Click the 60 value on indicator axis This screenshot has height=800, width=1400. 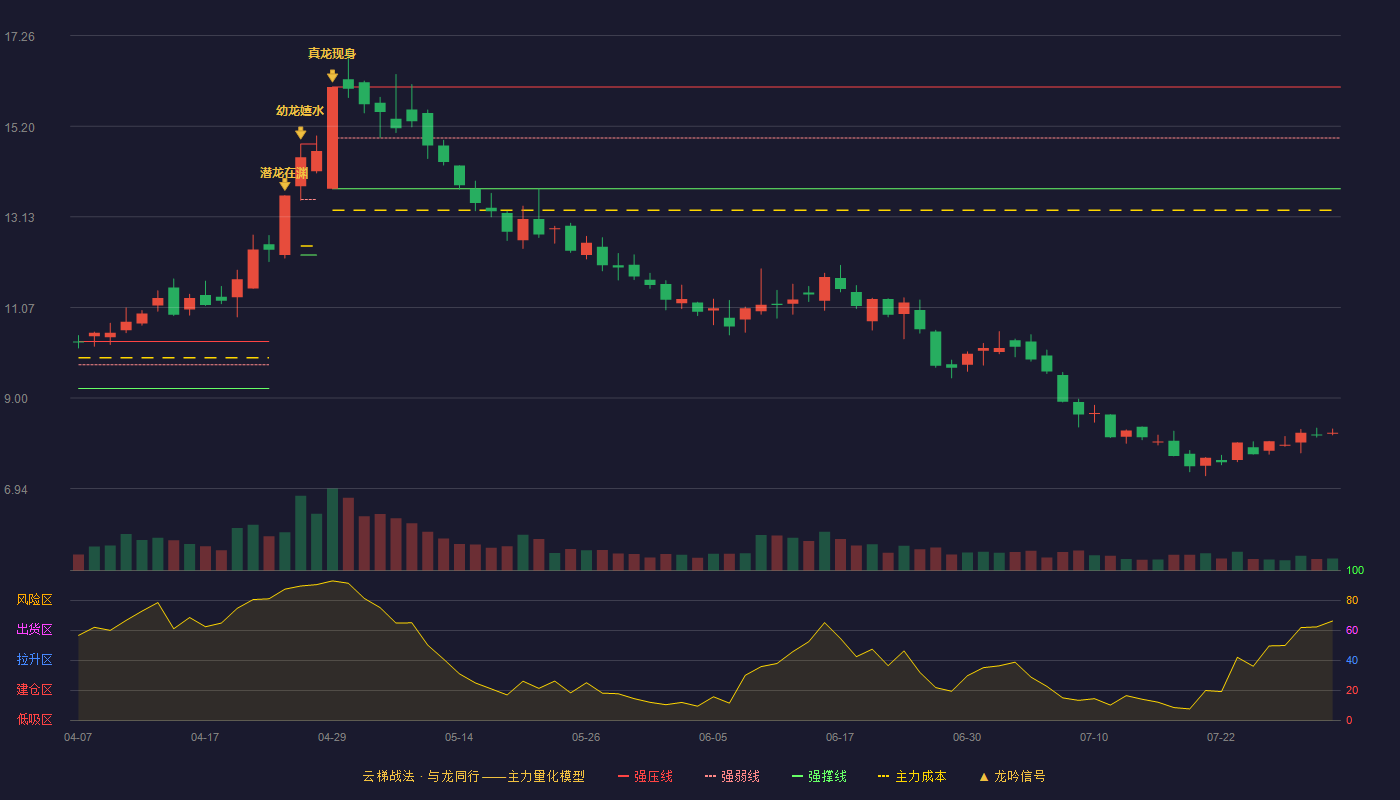(x=1352, y=630)
